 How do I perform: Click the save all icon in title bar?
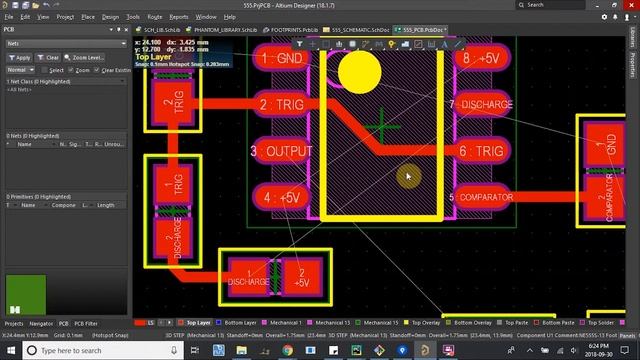point(25,5)
